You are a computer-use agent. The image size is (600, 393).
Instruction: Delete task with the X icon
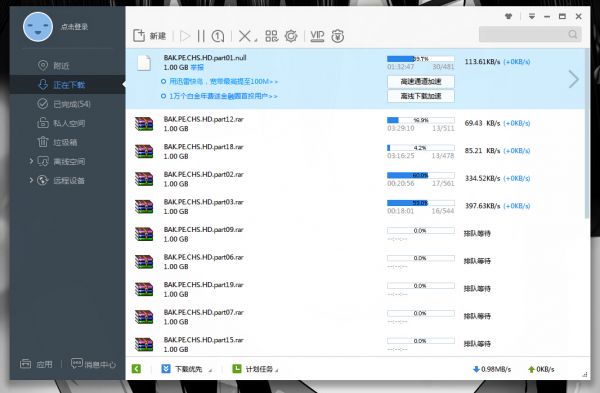[x=245, y=36]
